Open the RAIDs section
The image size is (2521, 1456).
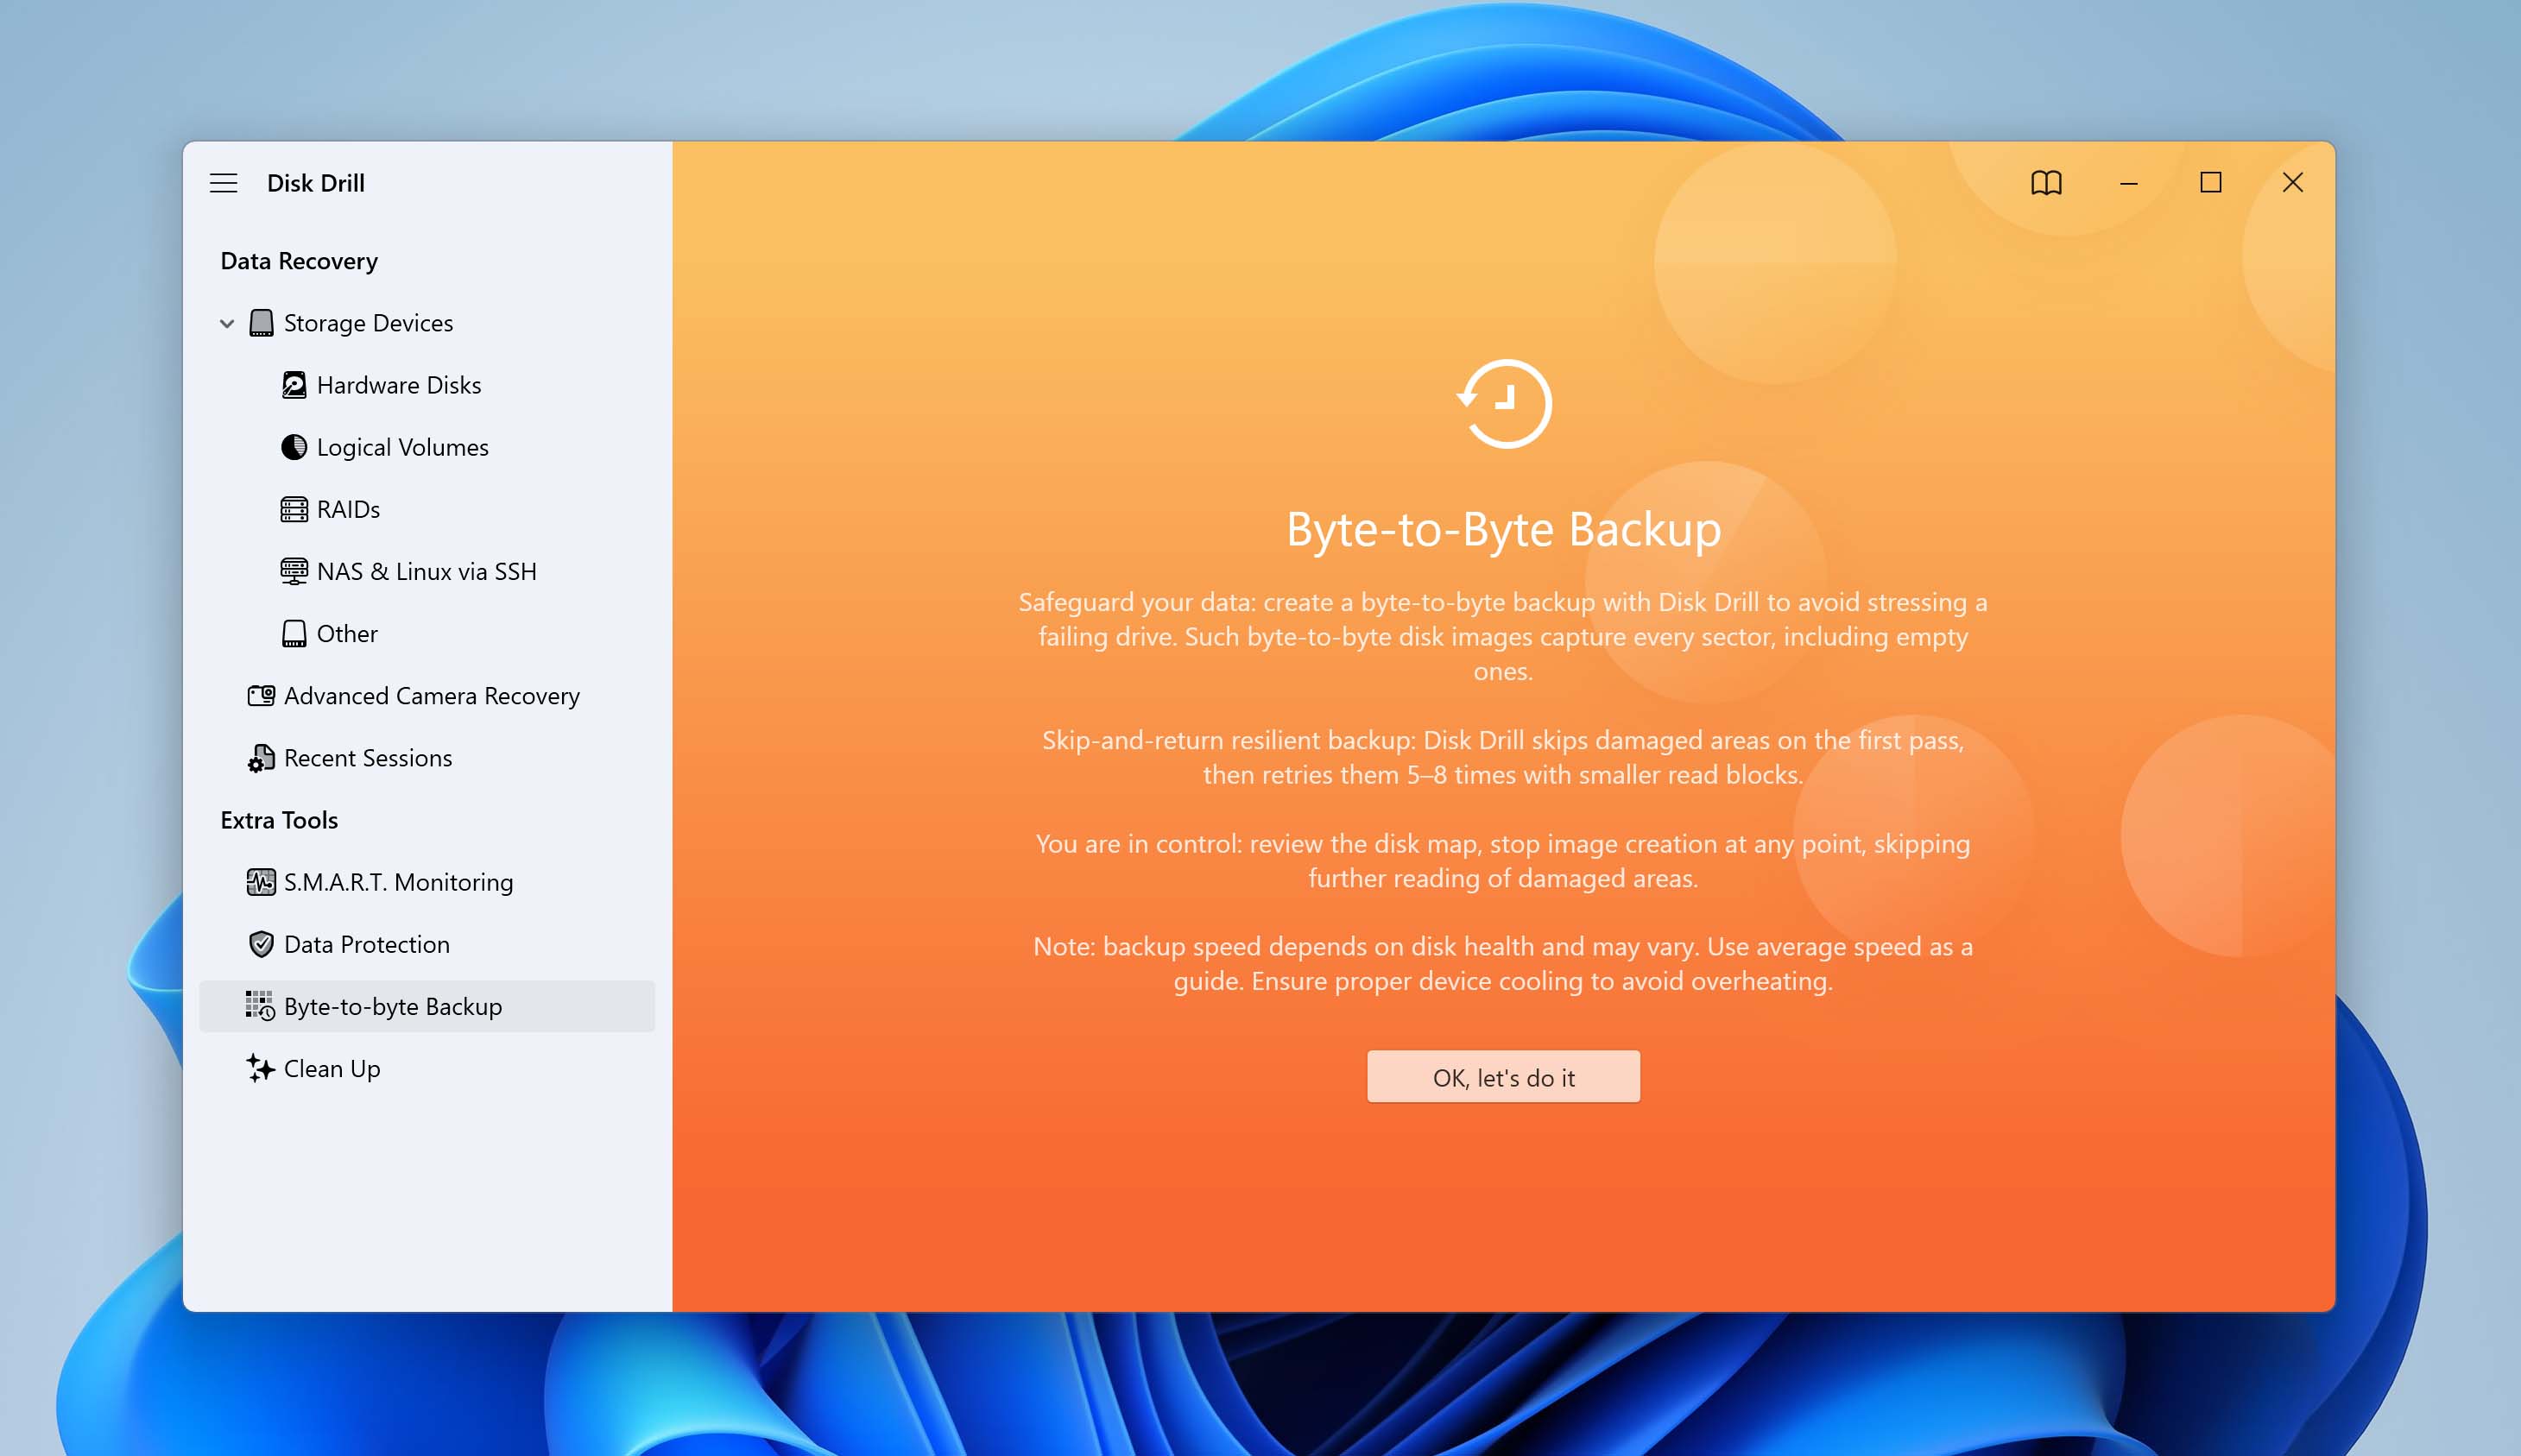click(347, 509)
